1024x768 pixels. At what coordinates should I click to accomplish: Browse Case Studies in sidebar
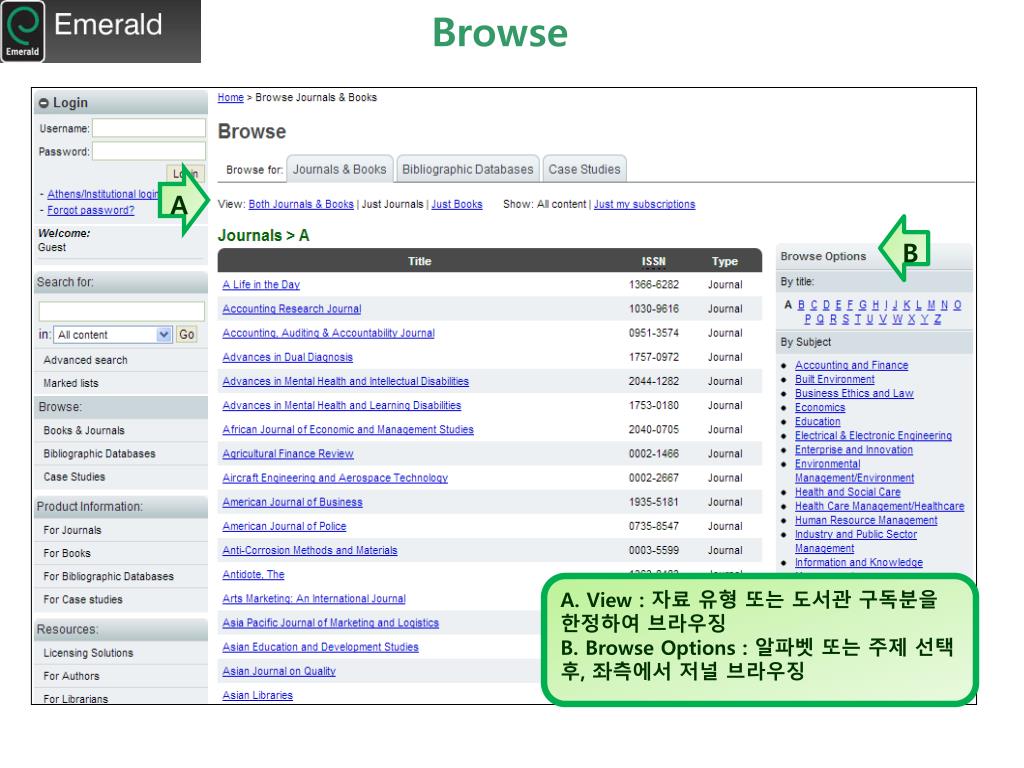tap(74, 477)
